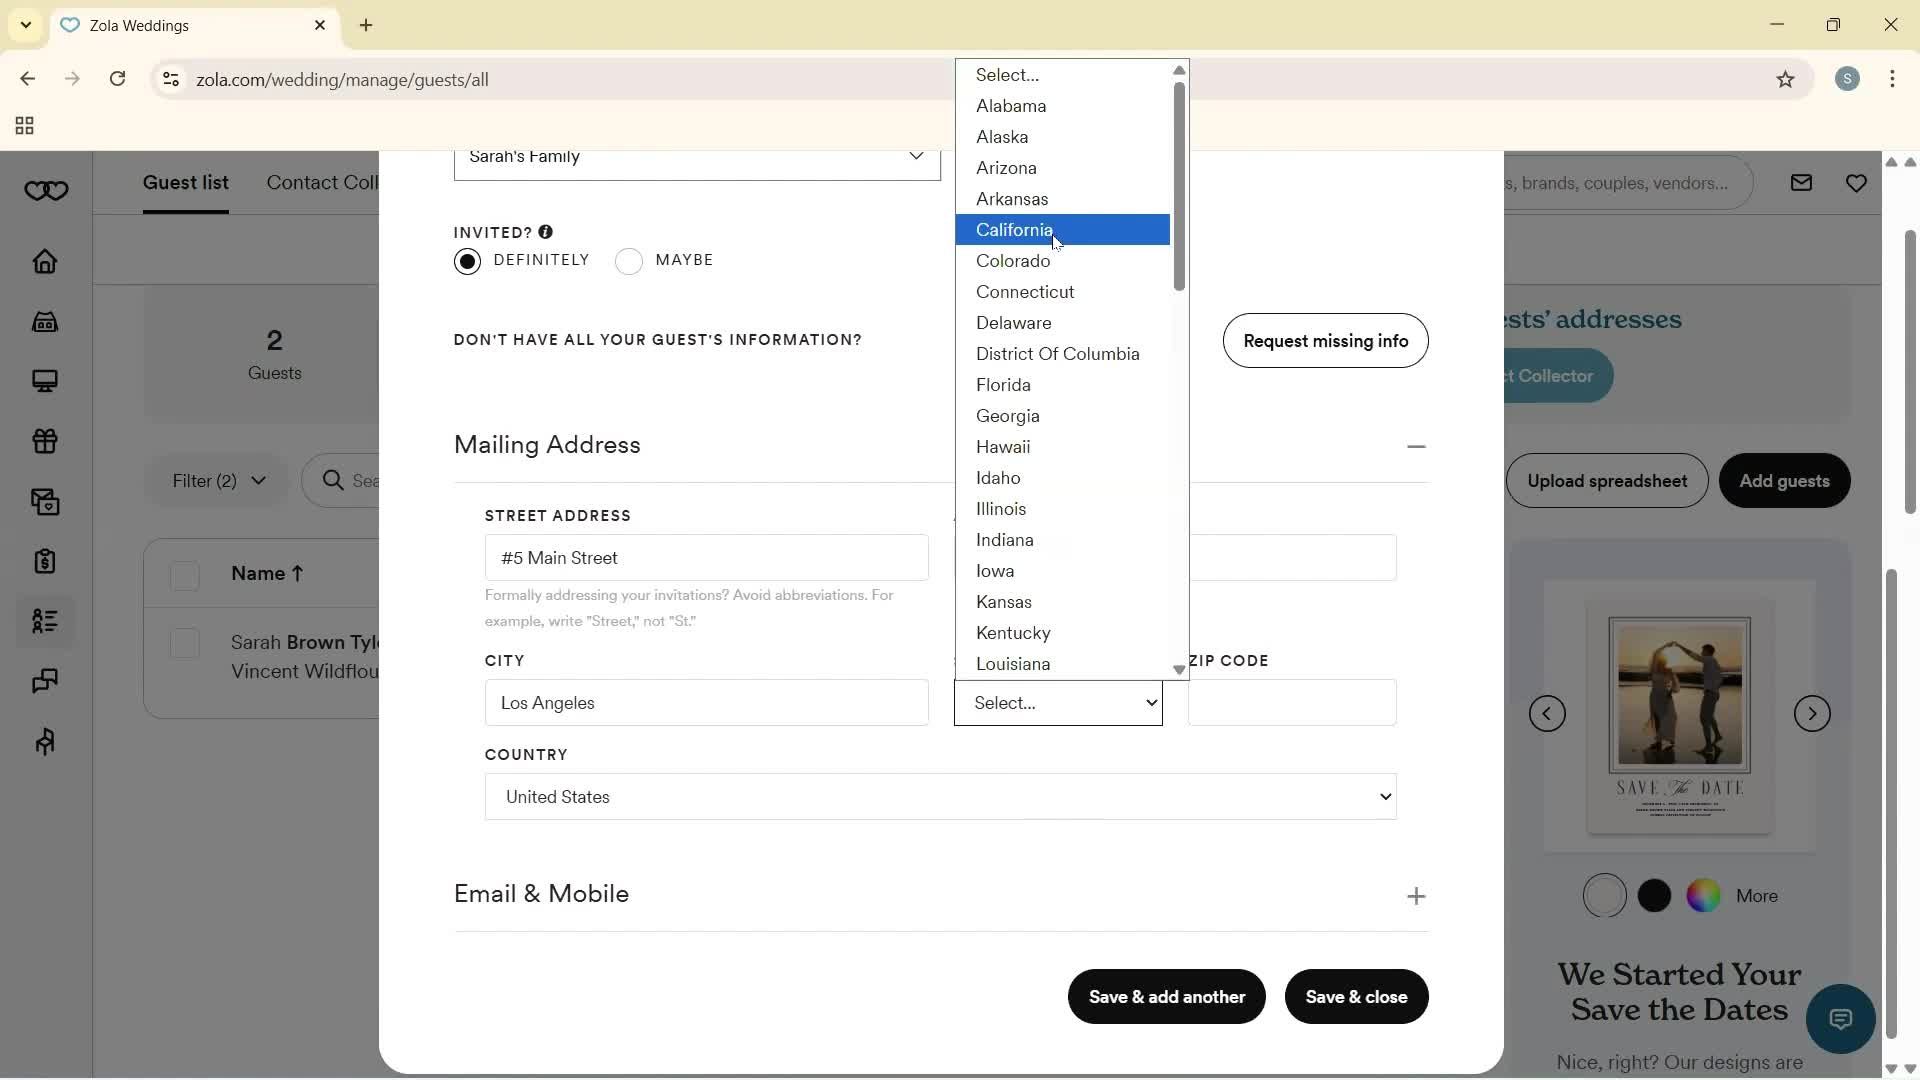The width and height of the screenshot is (1920, 1080).
Task: Click Save & add another button
Action: pyautogui.click(x=1166, y=997)
